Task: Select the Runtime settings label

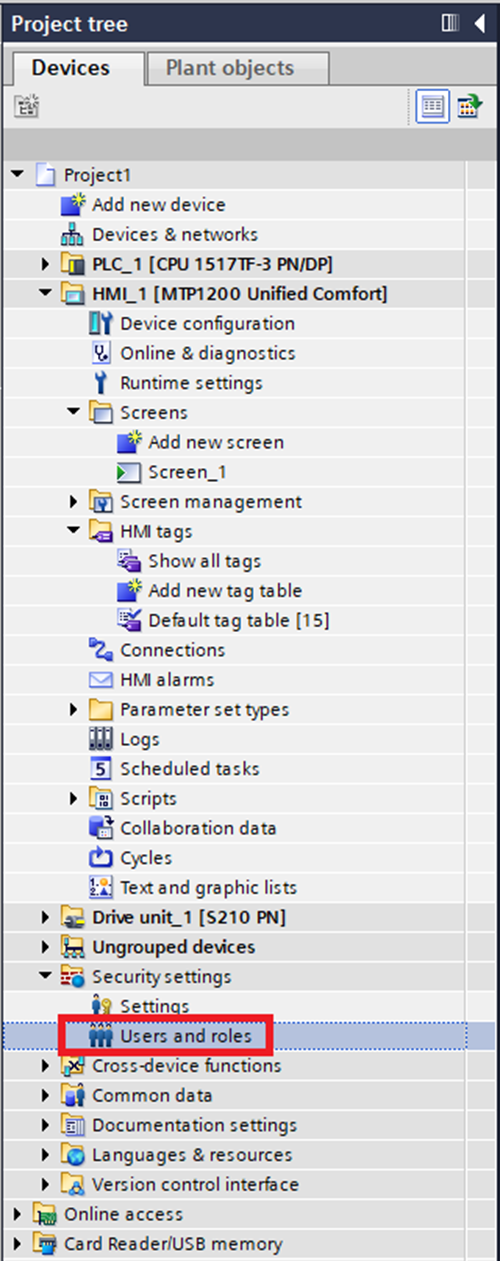Action: tap(192, 383)
